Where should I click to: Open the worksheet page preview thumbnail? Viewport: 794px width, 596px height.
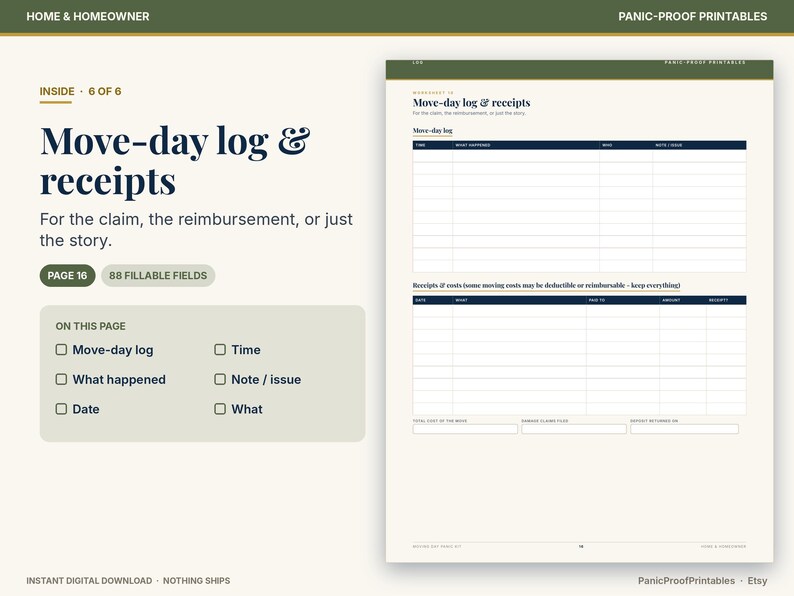(x=579, y=311)
